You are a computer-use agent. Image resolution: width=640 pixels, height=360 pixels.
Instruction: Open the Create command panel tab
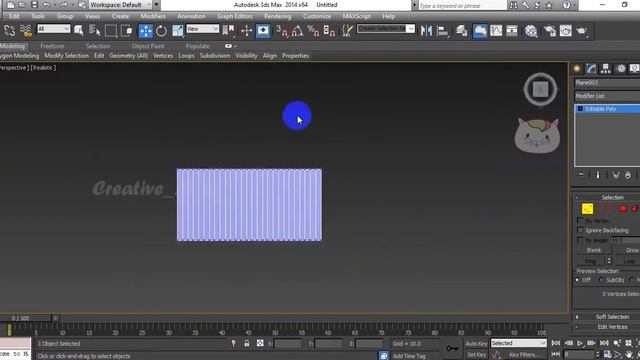click(577, 69)
